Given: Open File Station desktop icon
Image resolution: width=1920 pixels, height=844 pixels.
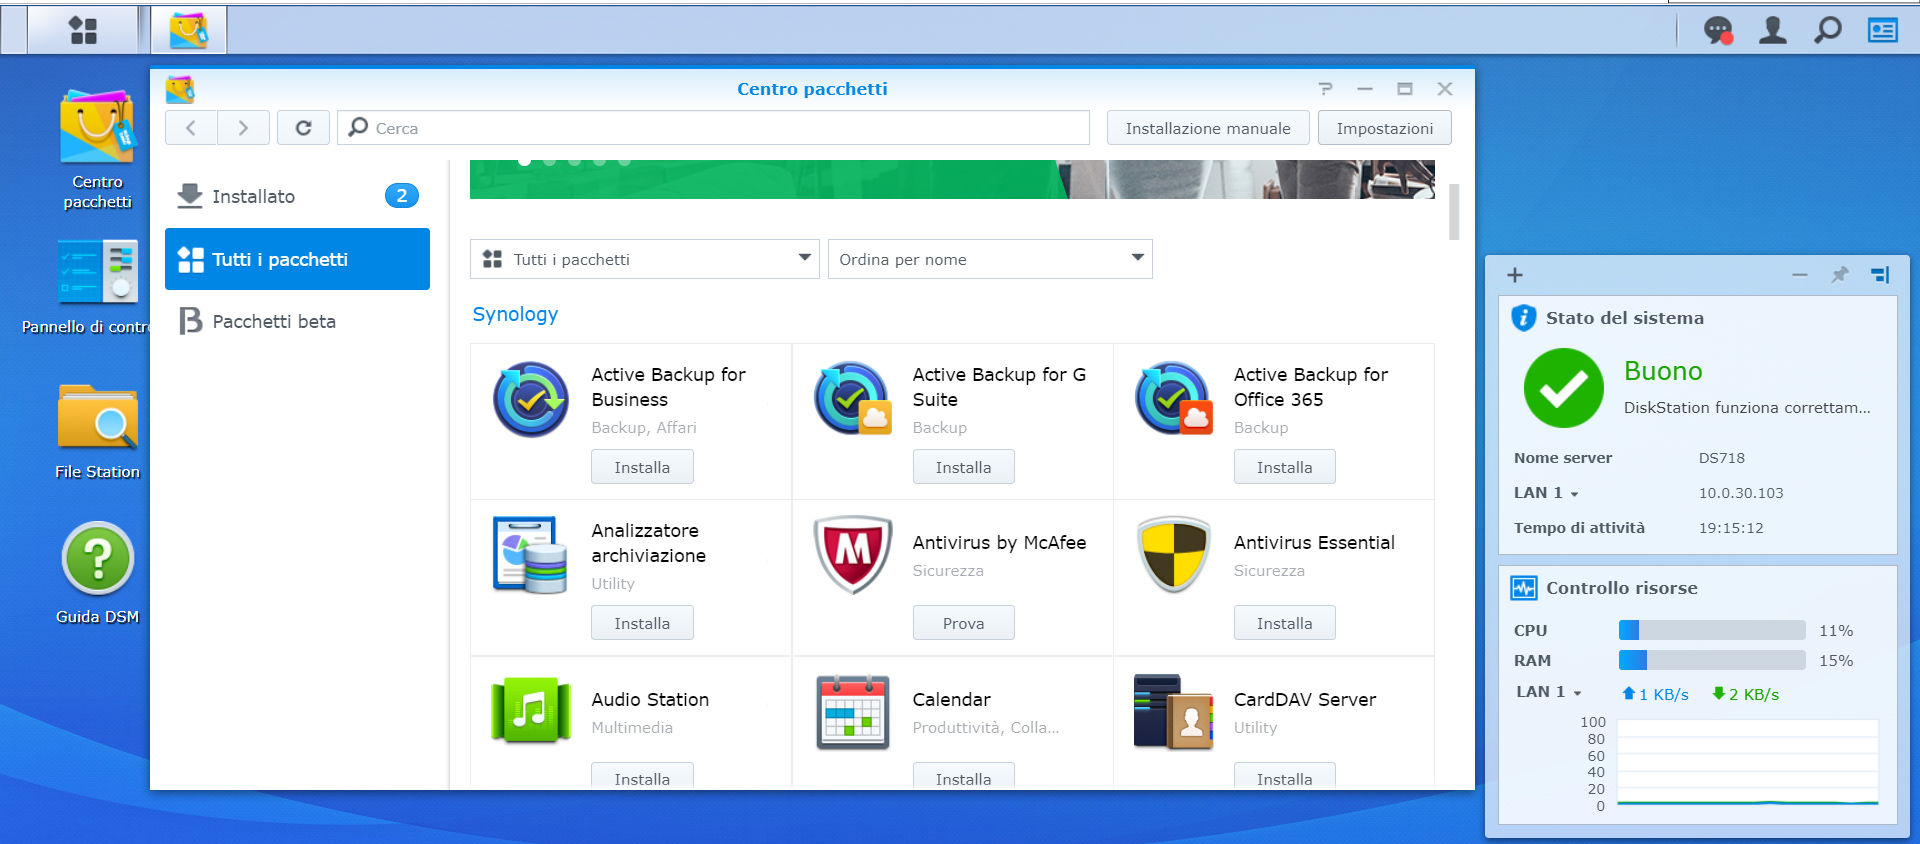Looking at the screenshot, I should [97, 431].
